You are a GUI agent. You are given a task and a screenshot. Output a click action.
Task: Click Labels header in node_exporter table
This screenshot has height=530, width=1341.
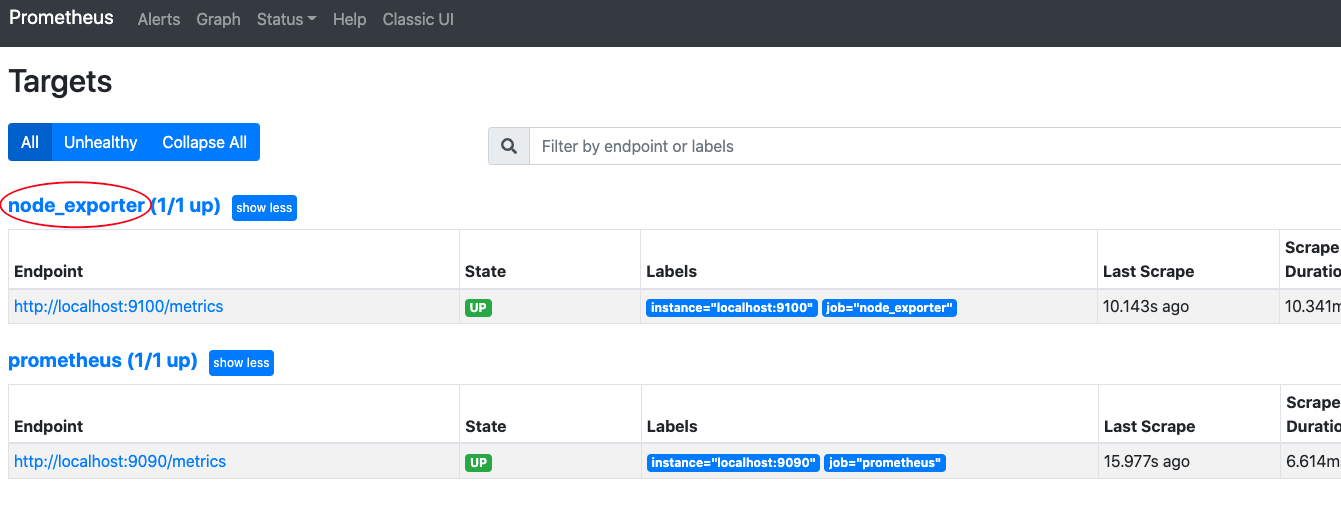click(x=672, y=271)
